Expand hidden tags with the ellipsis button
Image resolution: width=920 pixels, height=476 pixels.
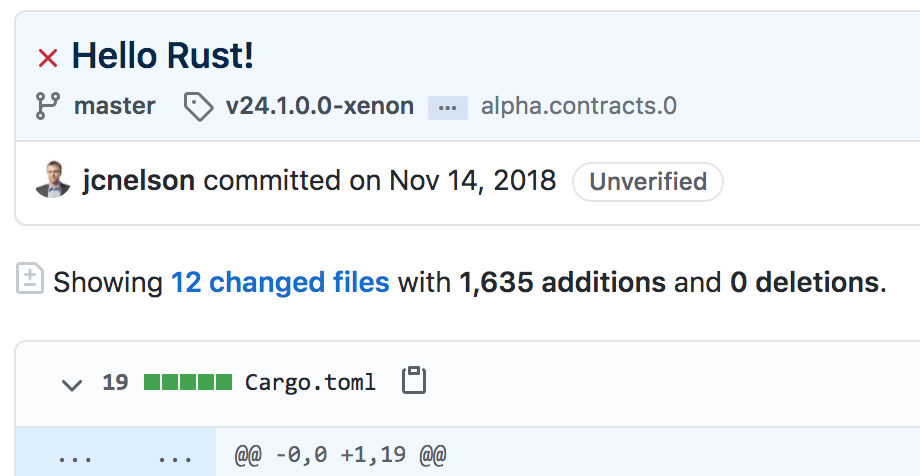tap(448, 108)
